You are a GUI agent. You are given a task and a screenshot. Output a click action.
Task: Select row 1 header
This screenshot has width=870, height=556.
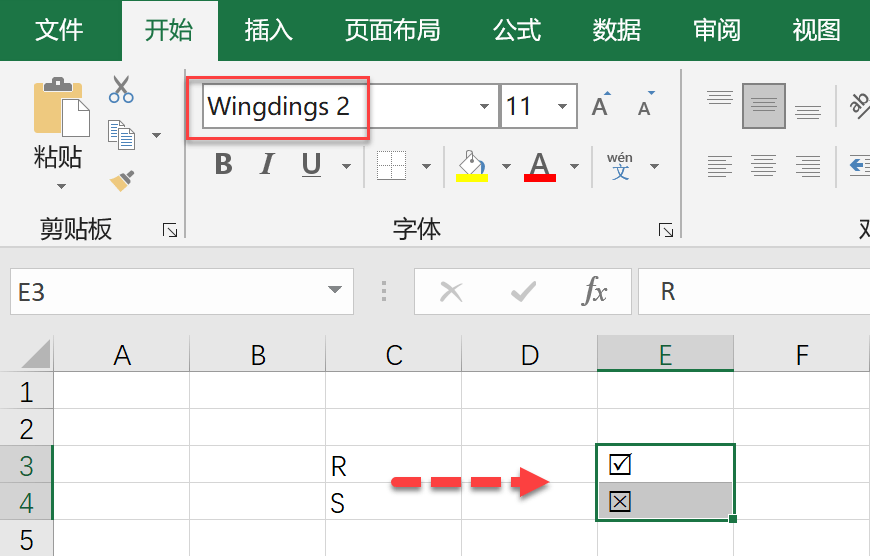pyautogui.click(x=26, y=391)
